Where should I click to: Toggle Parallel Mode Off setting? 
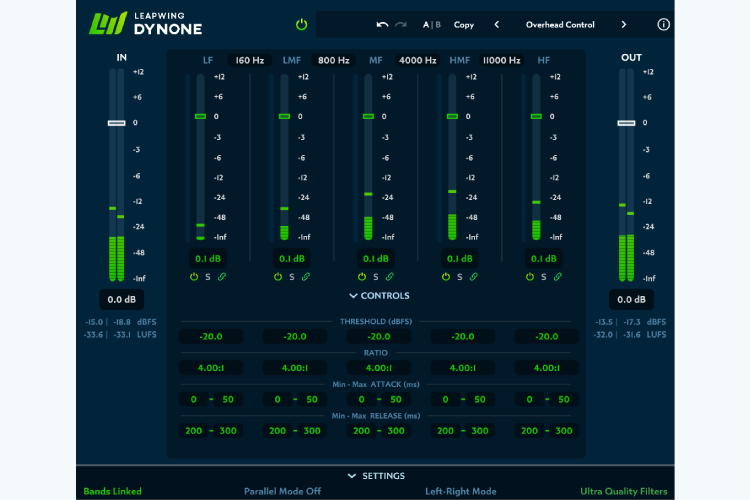click(x=282, y=491)
